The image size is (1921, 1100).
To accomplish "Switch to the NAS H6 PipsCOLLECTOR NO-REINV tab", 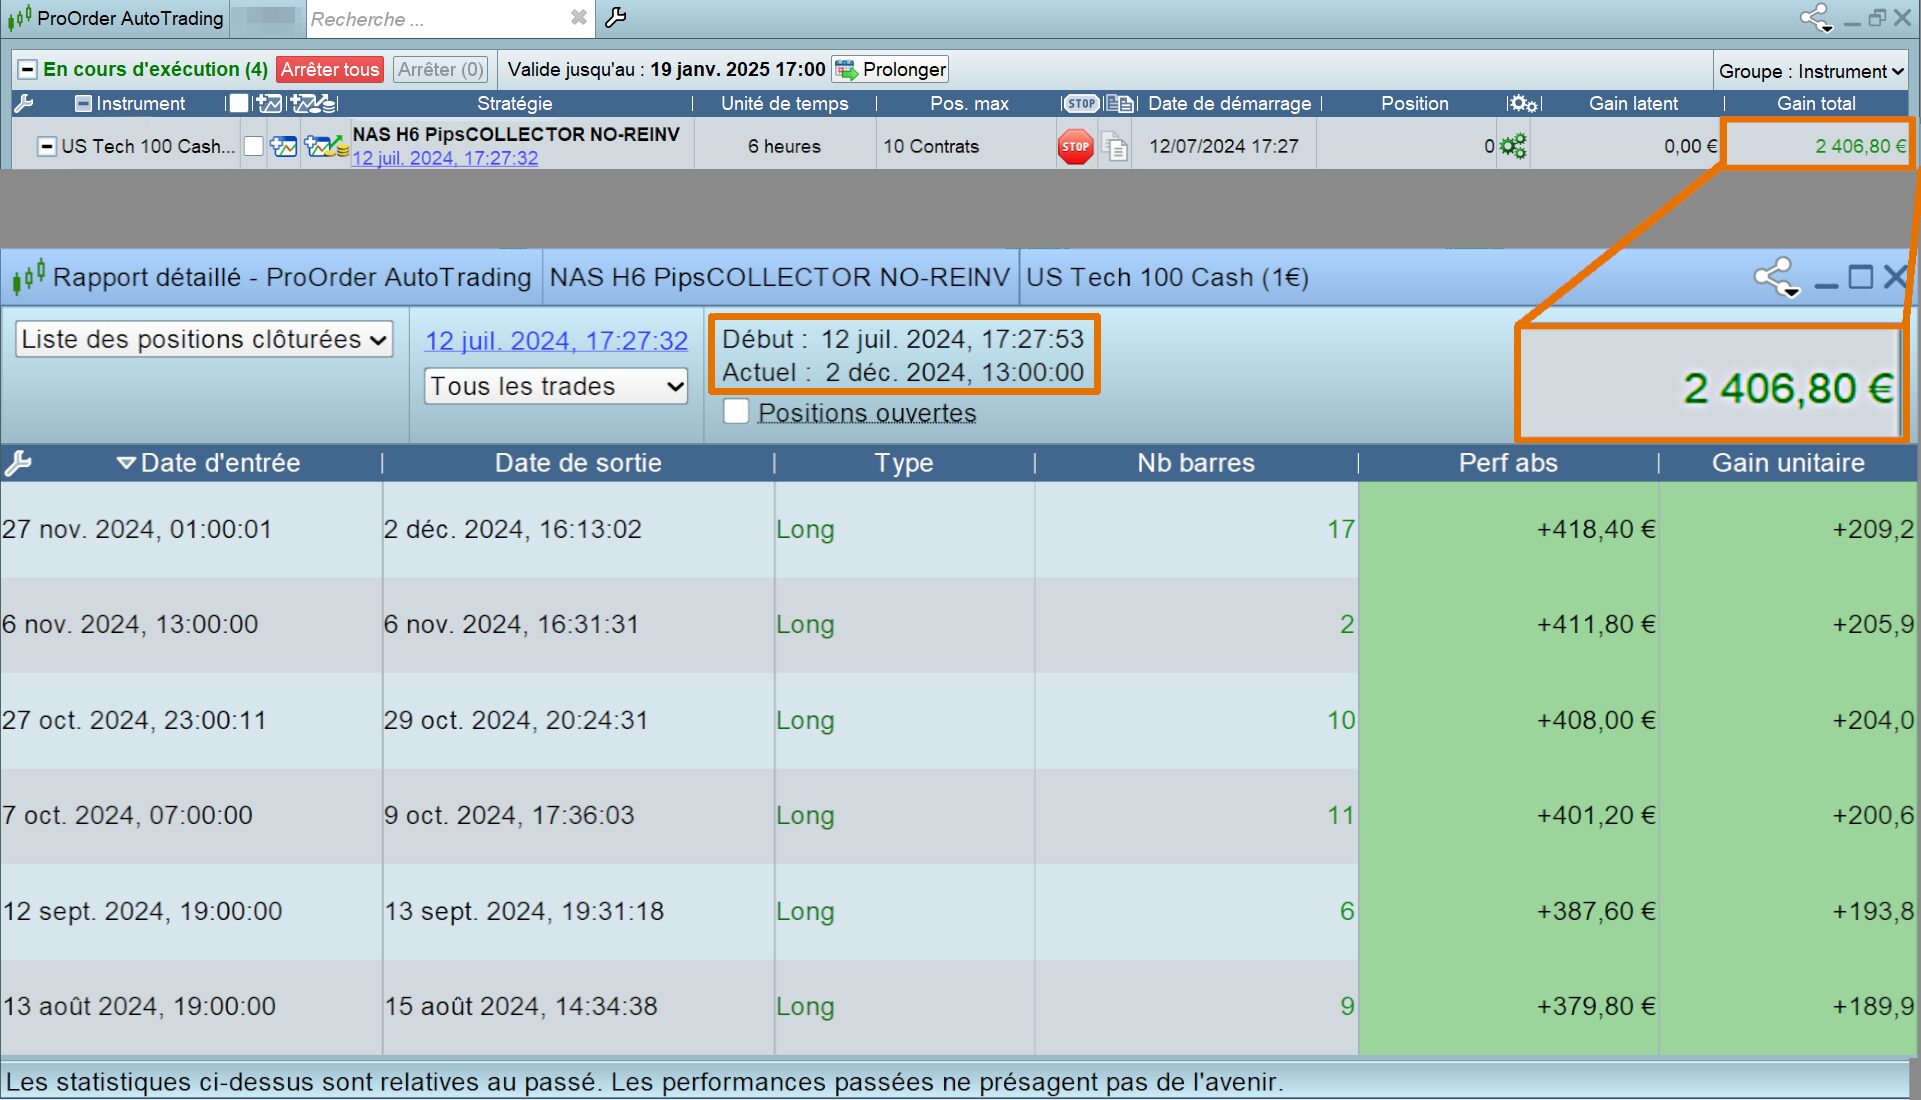I will point(779,277).
